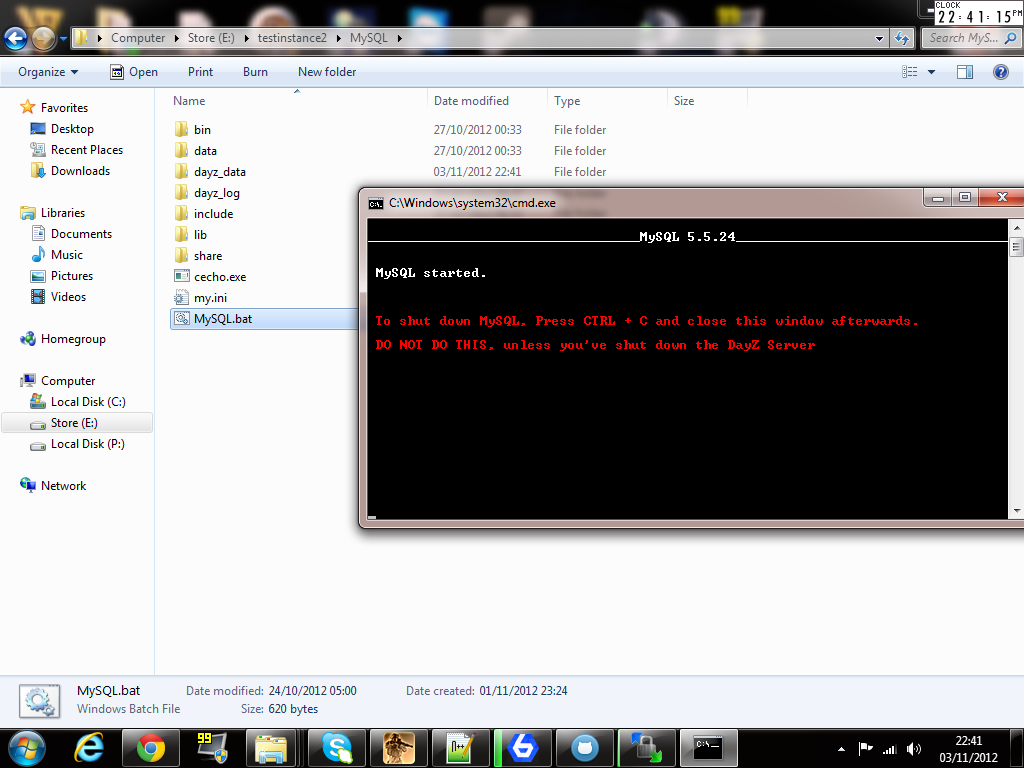The width and height of the screenshot is (1024, 768).
Task: Switch to the cmd window taskbar button
Action: point(709,748)
